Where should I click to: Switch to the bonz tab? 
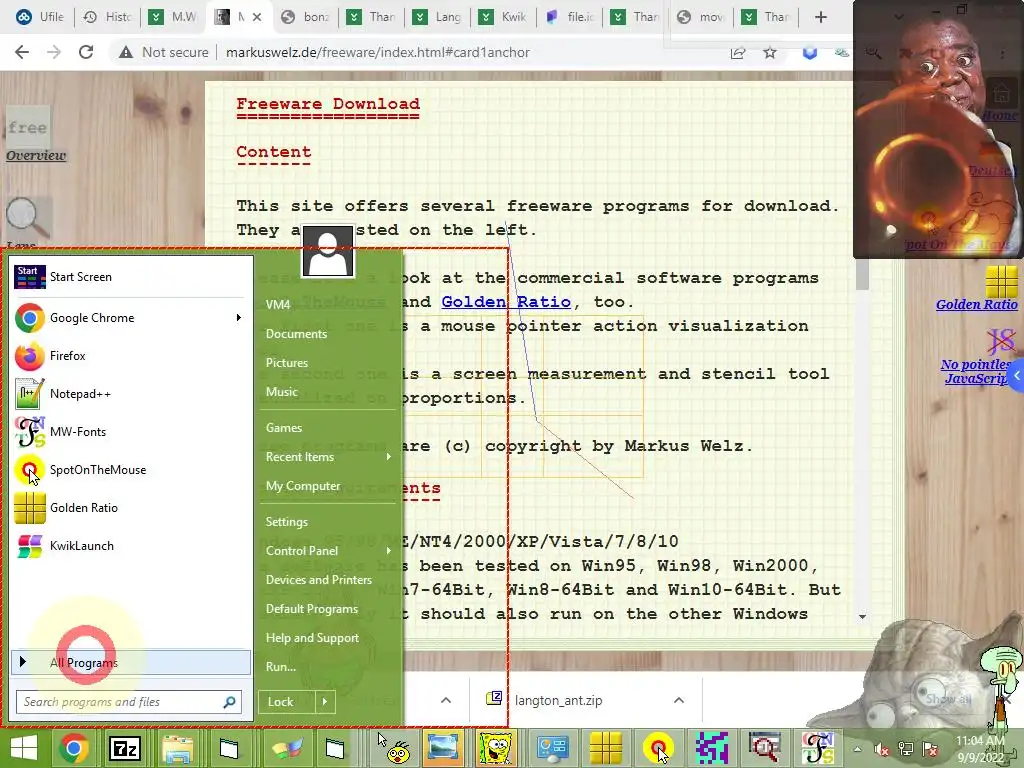(306, 17)
